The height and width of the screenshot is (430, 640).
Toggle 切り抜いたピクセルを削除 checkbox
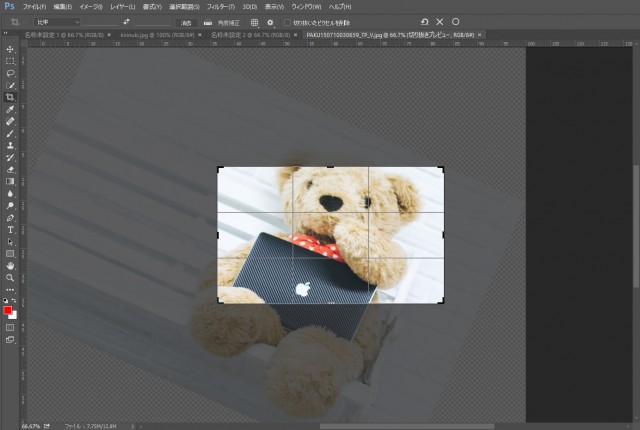click(x=286, y=21)
